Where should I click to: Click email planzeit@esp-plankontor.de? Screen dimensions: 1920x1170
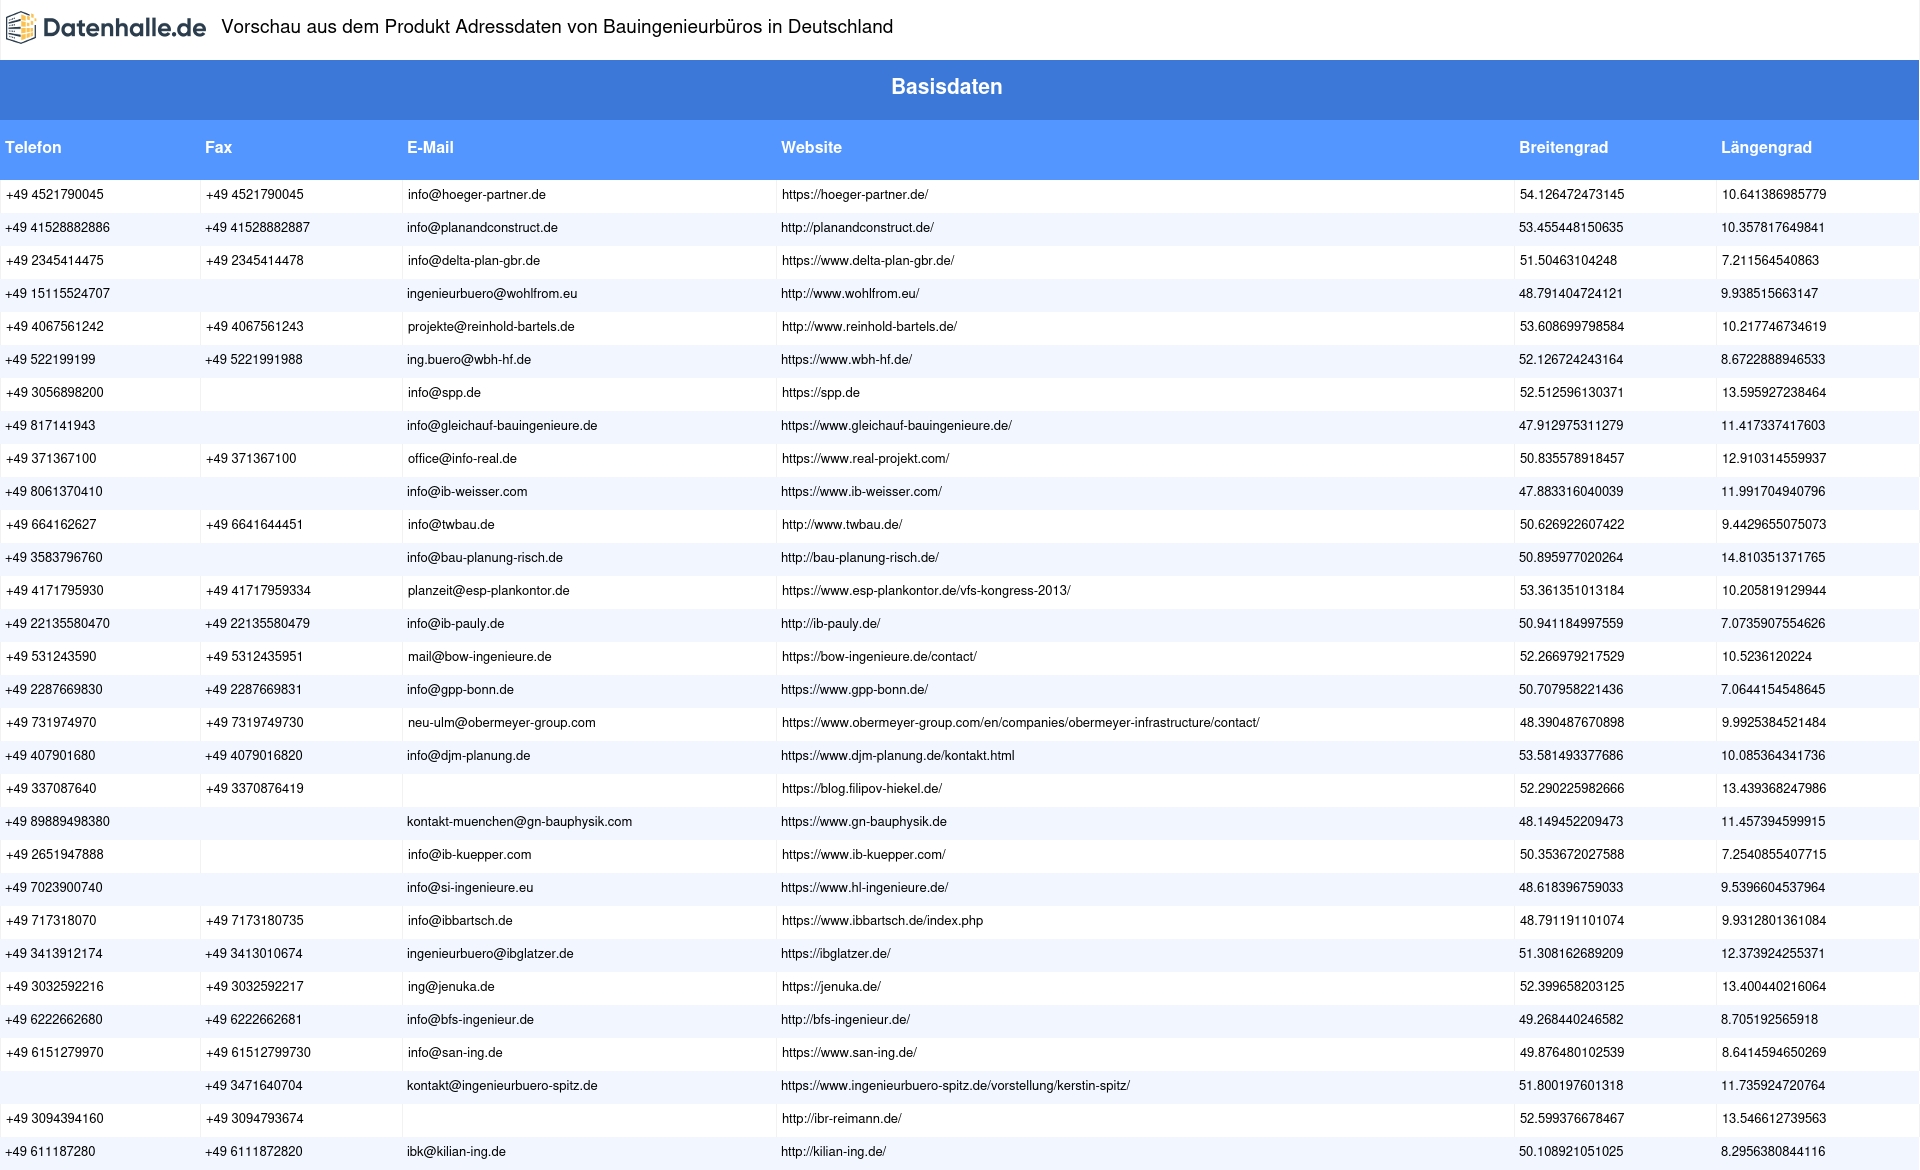point(489,591)
